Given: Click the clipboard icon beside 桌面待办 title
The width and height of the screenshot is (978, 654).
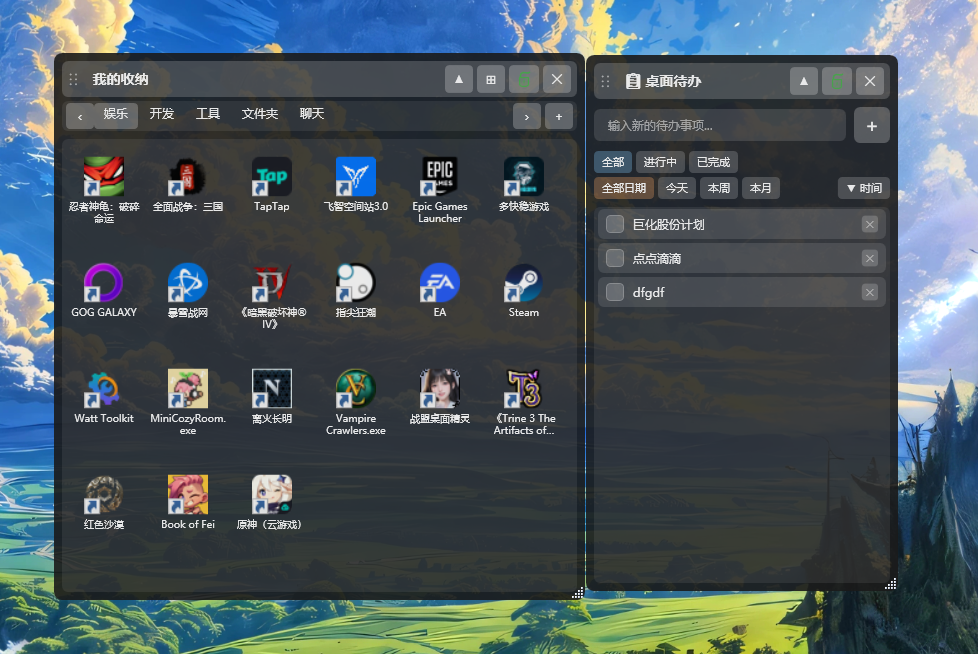Looking at the screenshot, I should click(632, 81).
